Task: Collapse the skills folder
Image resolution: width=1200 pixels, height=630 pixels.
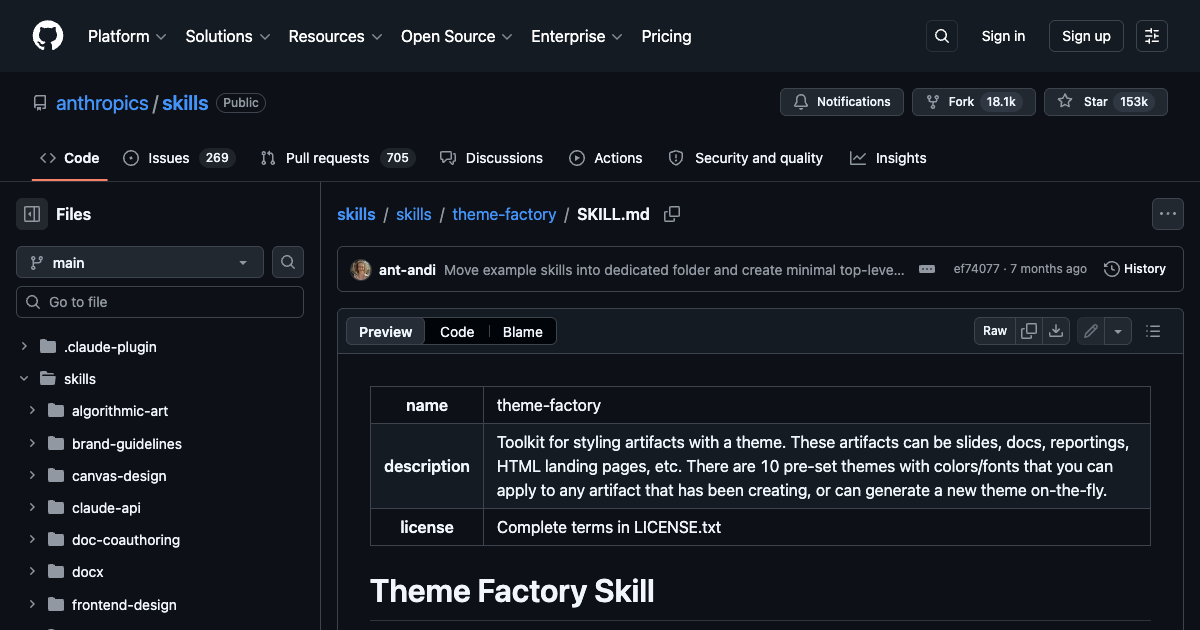Action: click(x=24, y=379)
